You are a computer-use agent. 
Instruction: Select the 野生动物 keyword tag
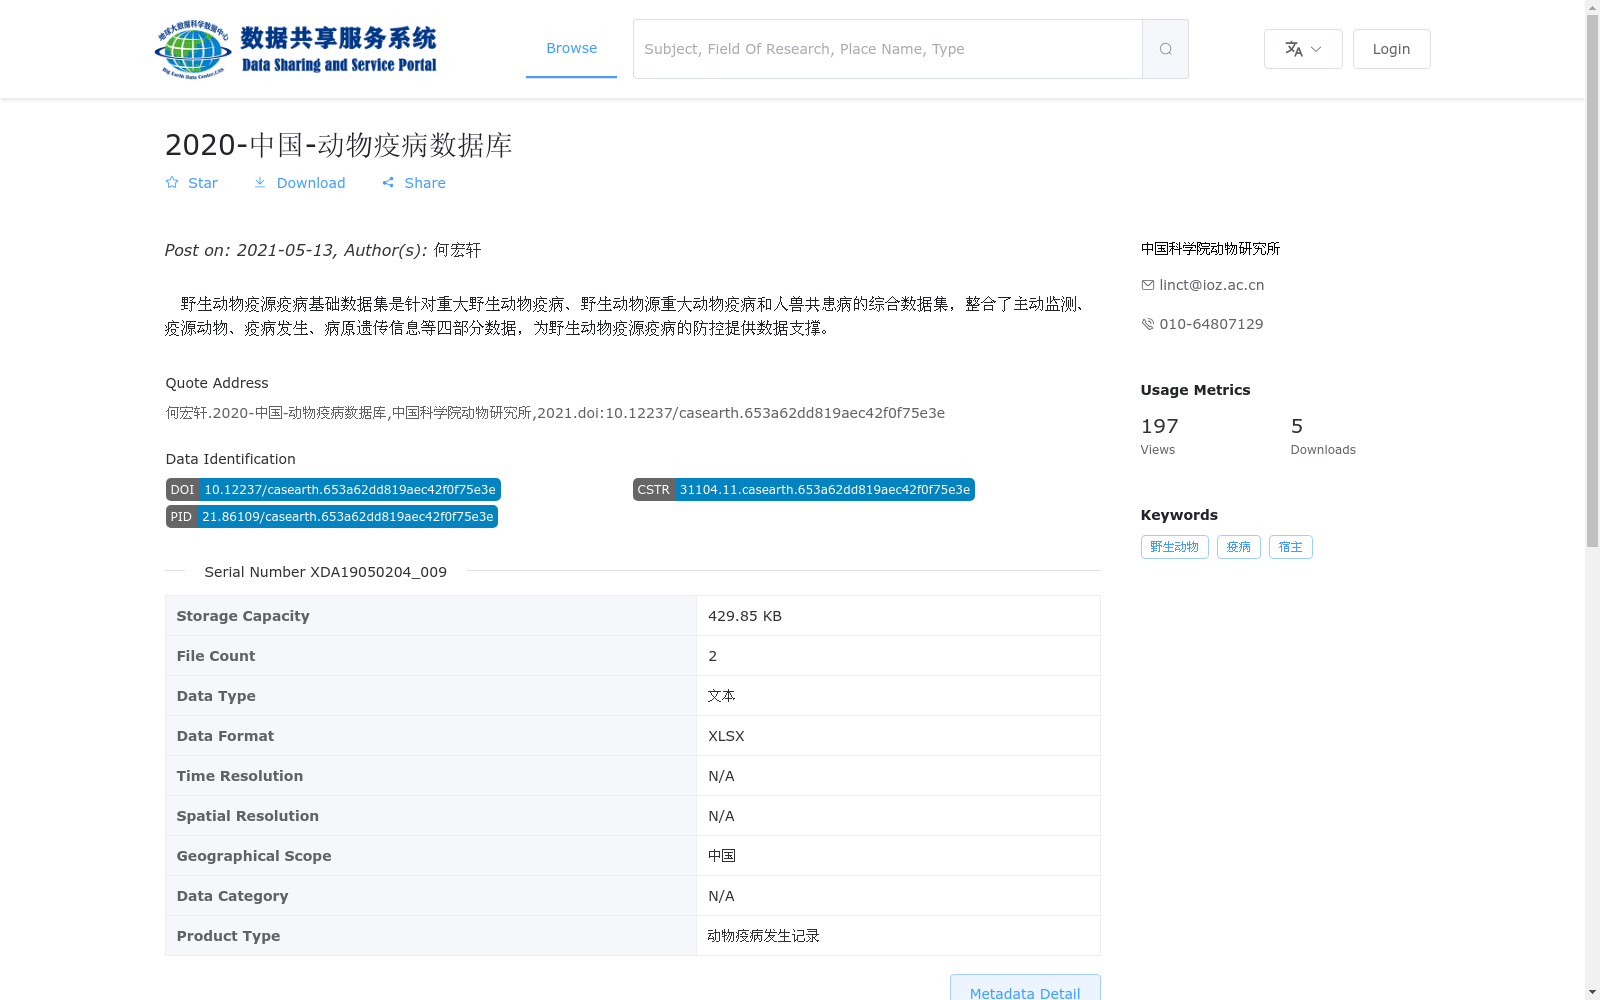coord(1175,547)
